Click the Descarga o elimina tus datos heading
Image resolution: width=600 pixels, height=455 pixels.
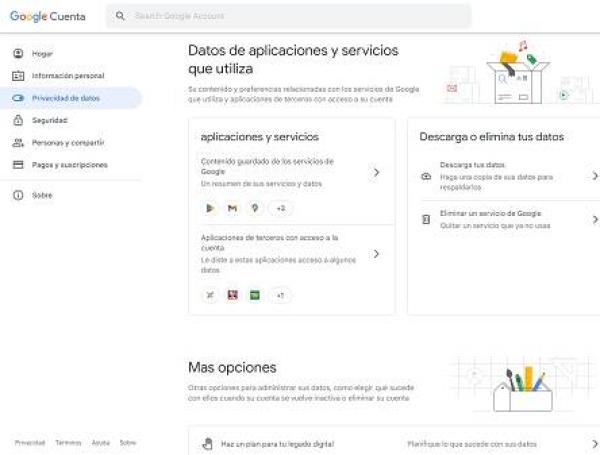[x=492, y=137]
